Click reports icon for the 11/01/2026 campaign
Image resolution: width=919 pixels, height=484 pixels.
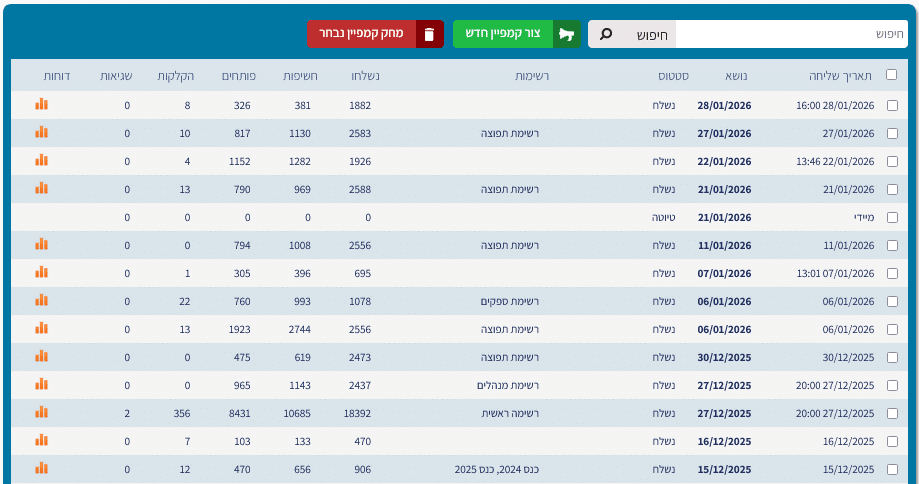pyautogui.click(x=41, y=244)
